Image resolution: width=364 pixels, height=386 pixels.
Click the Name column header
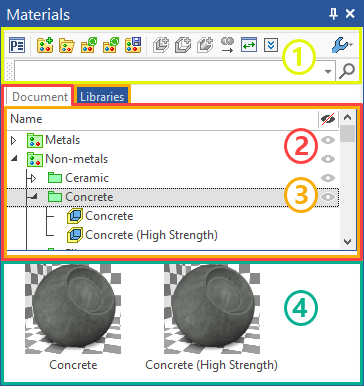pos(26,119)
